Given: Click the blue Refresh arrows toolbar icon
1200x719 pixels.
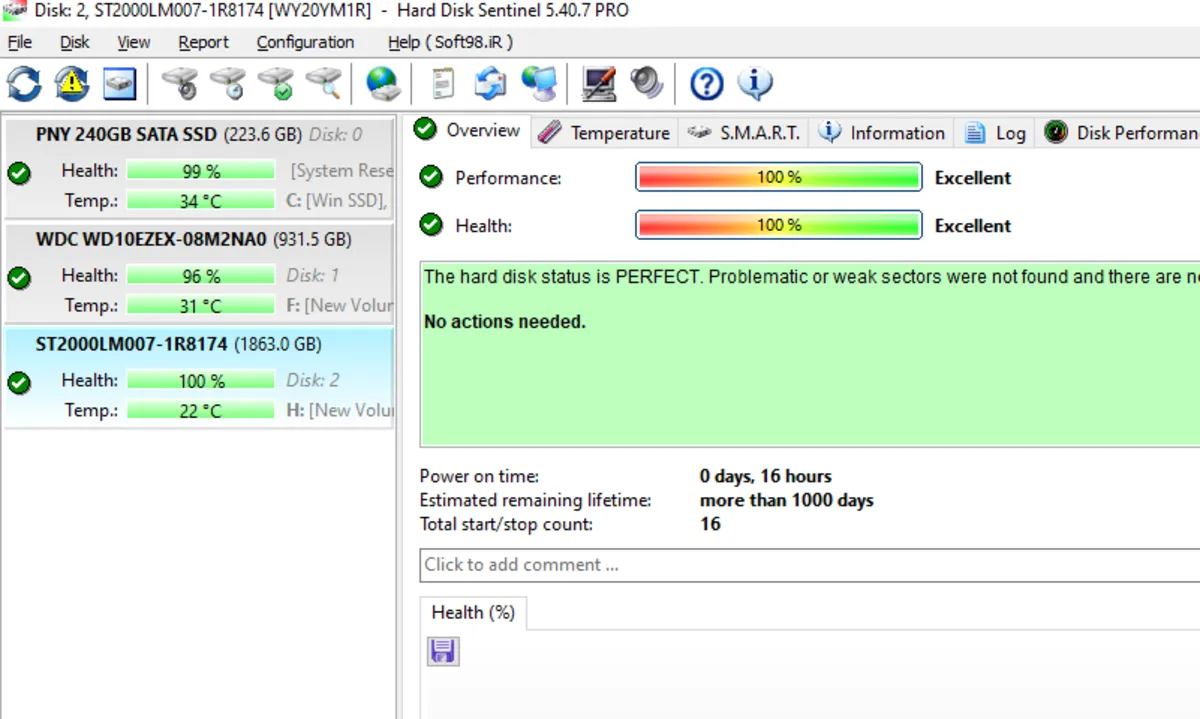Looking at the screenshot, I should coord(24,83).
